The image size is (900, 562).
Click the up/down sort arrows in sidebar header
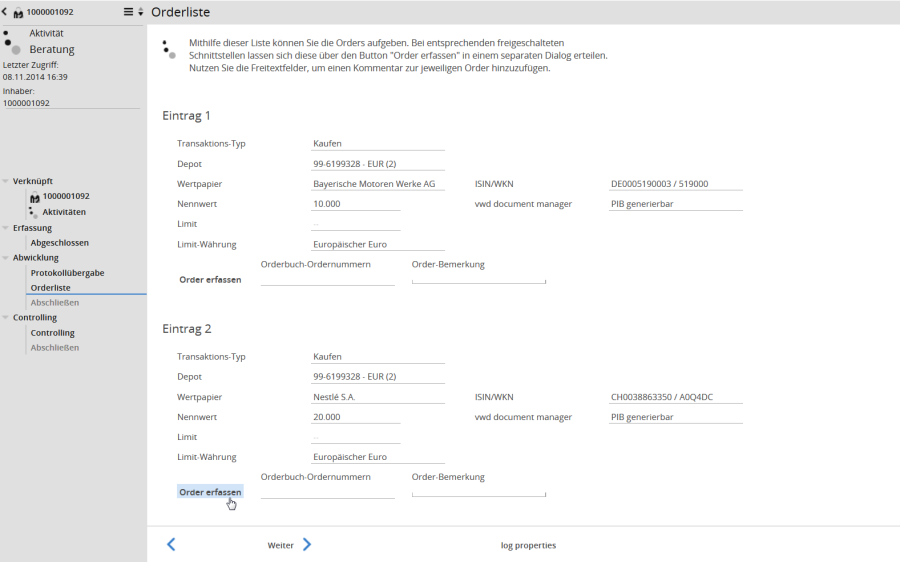[140, 12]
